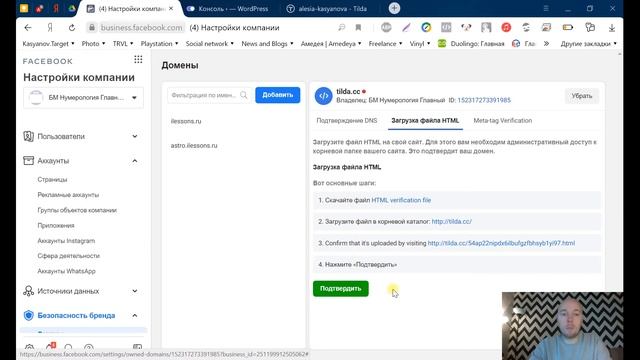Open the TRVL bookmarks folder
The image size is (640, 360).
[x=122, y=43]
